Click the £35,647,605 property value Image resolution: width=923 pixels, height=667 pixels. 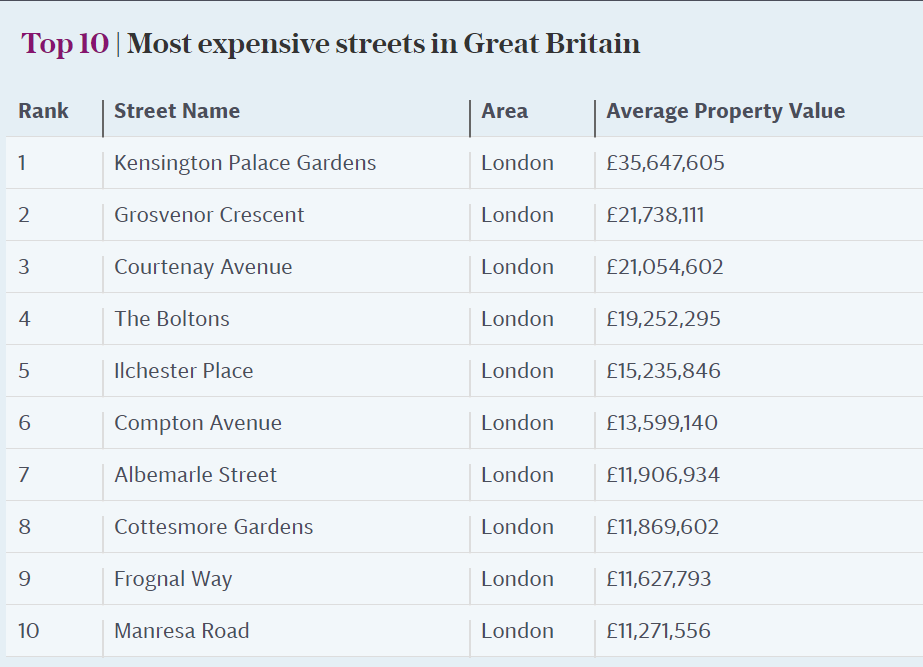[x=665, y=163]
